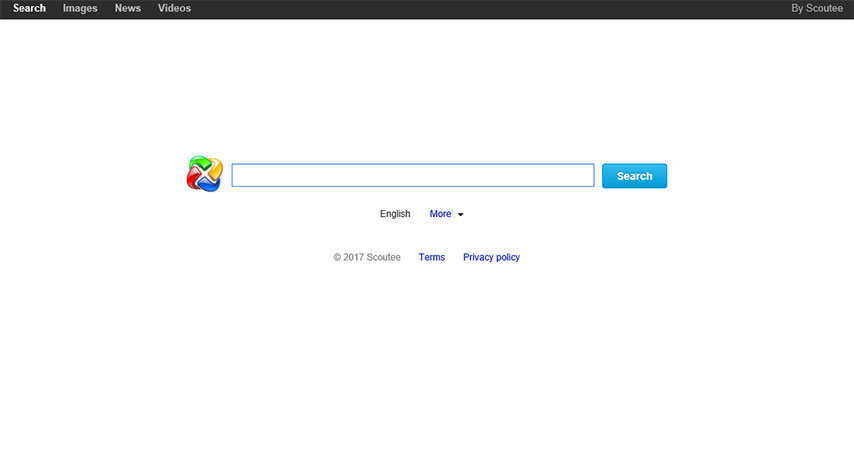Click the © 2017 Scoutee footer text
This screenshot has height=476, width=854.
pos(367,257)
